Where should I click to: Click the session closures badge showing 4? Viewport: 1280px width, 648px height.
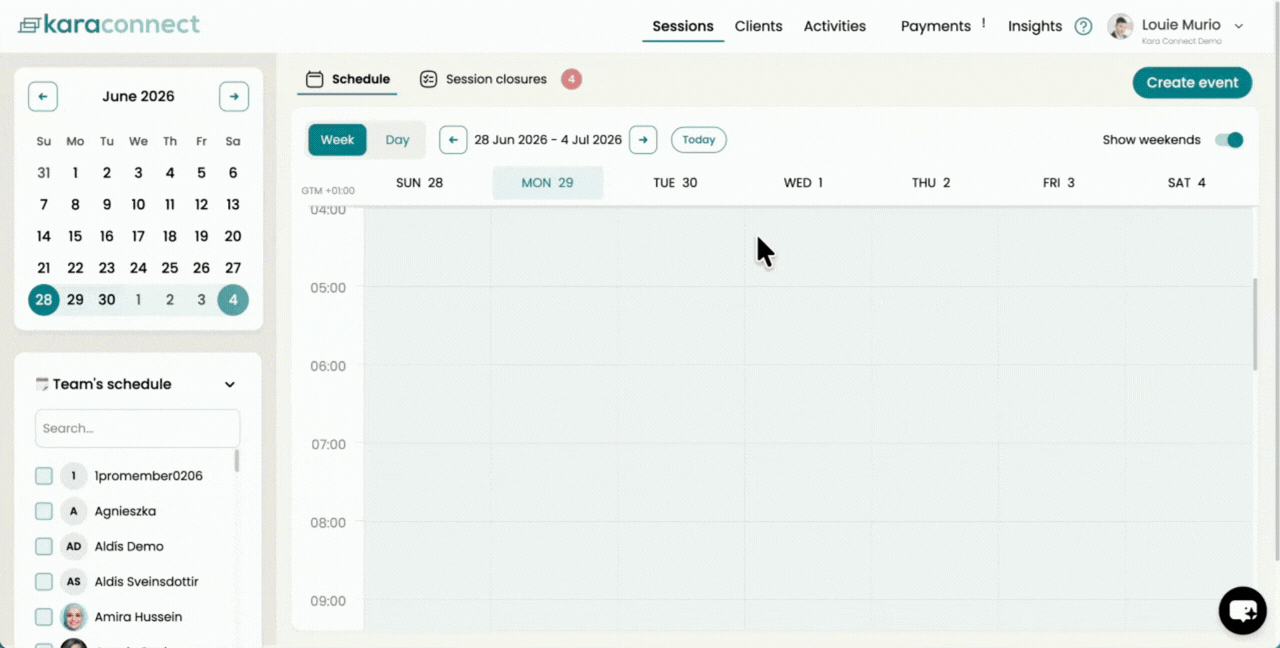(x=571, y=79)
